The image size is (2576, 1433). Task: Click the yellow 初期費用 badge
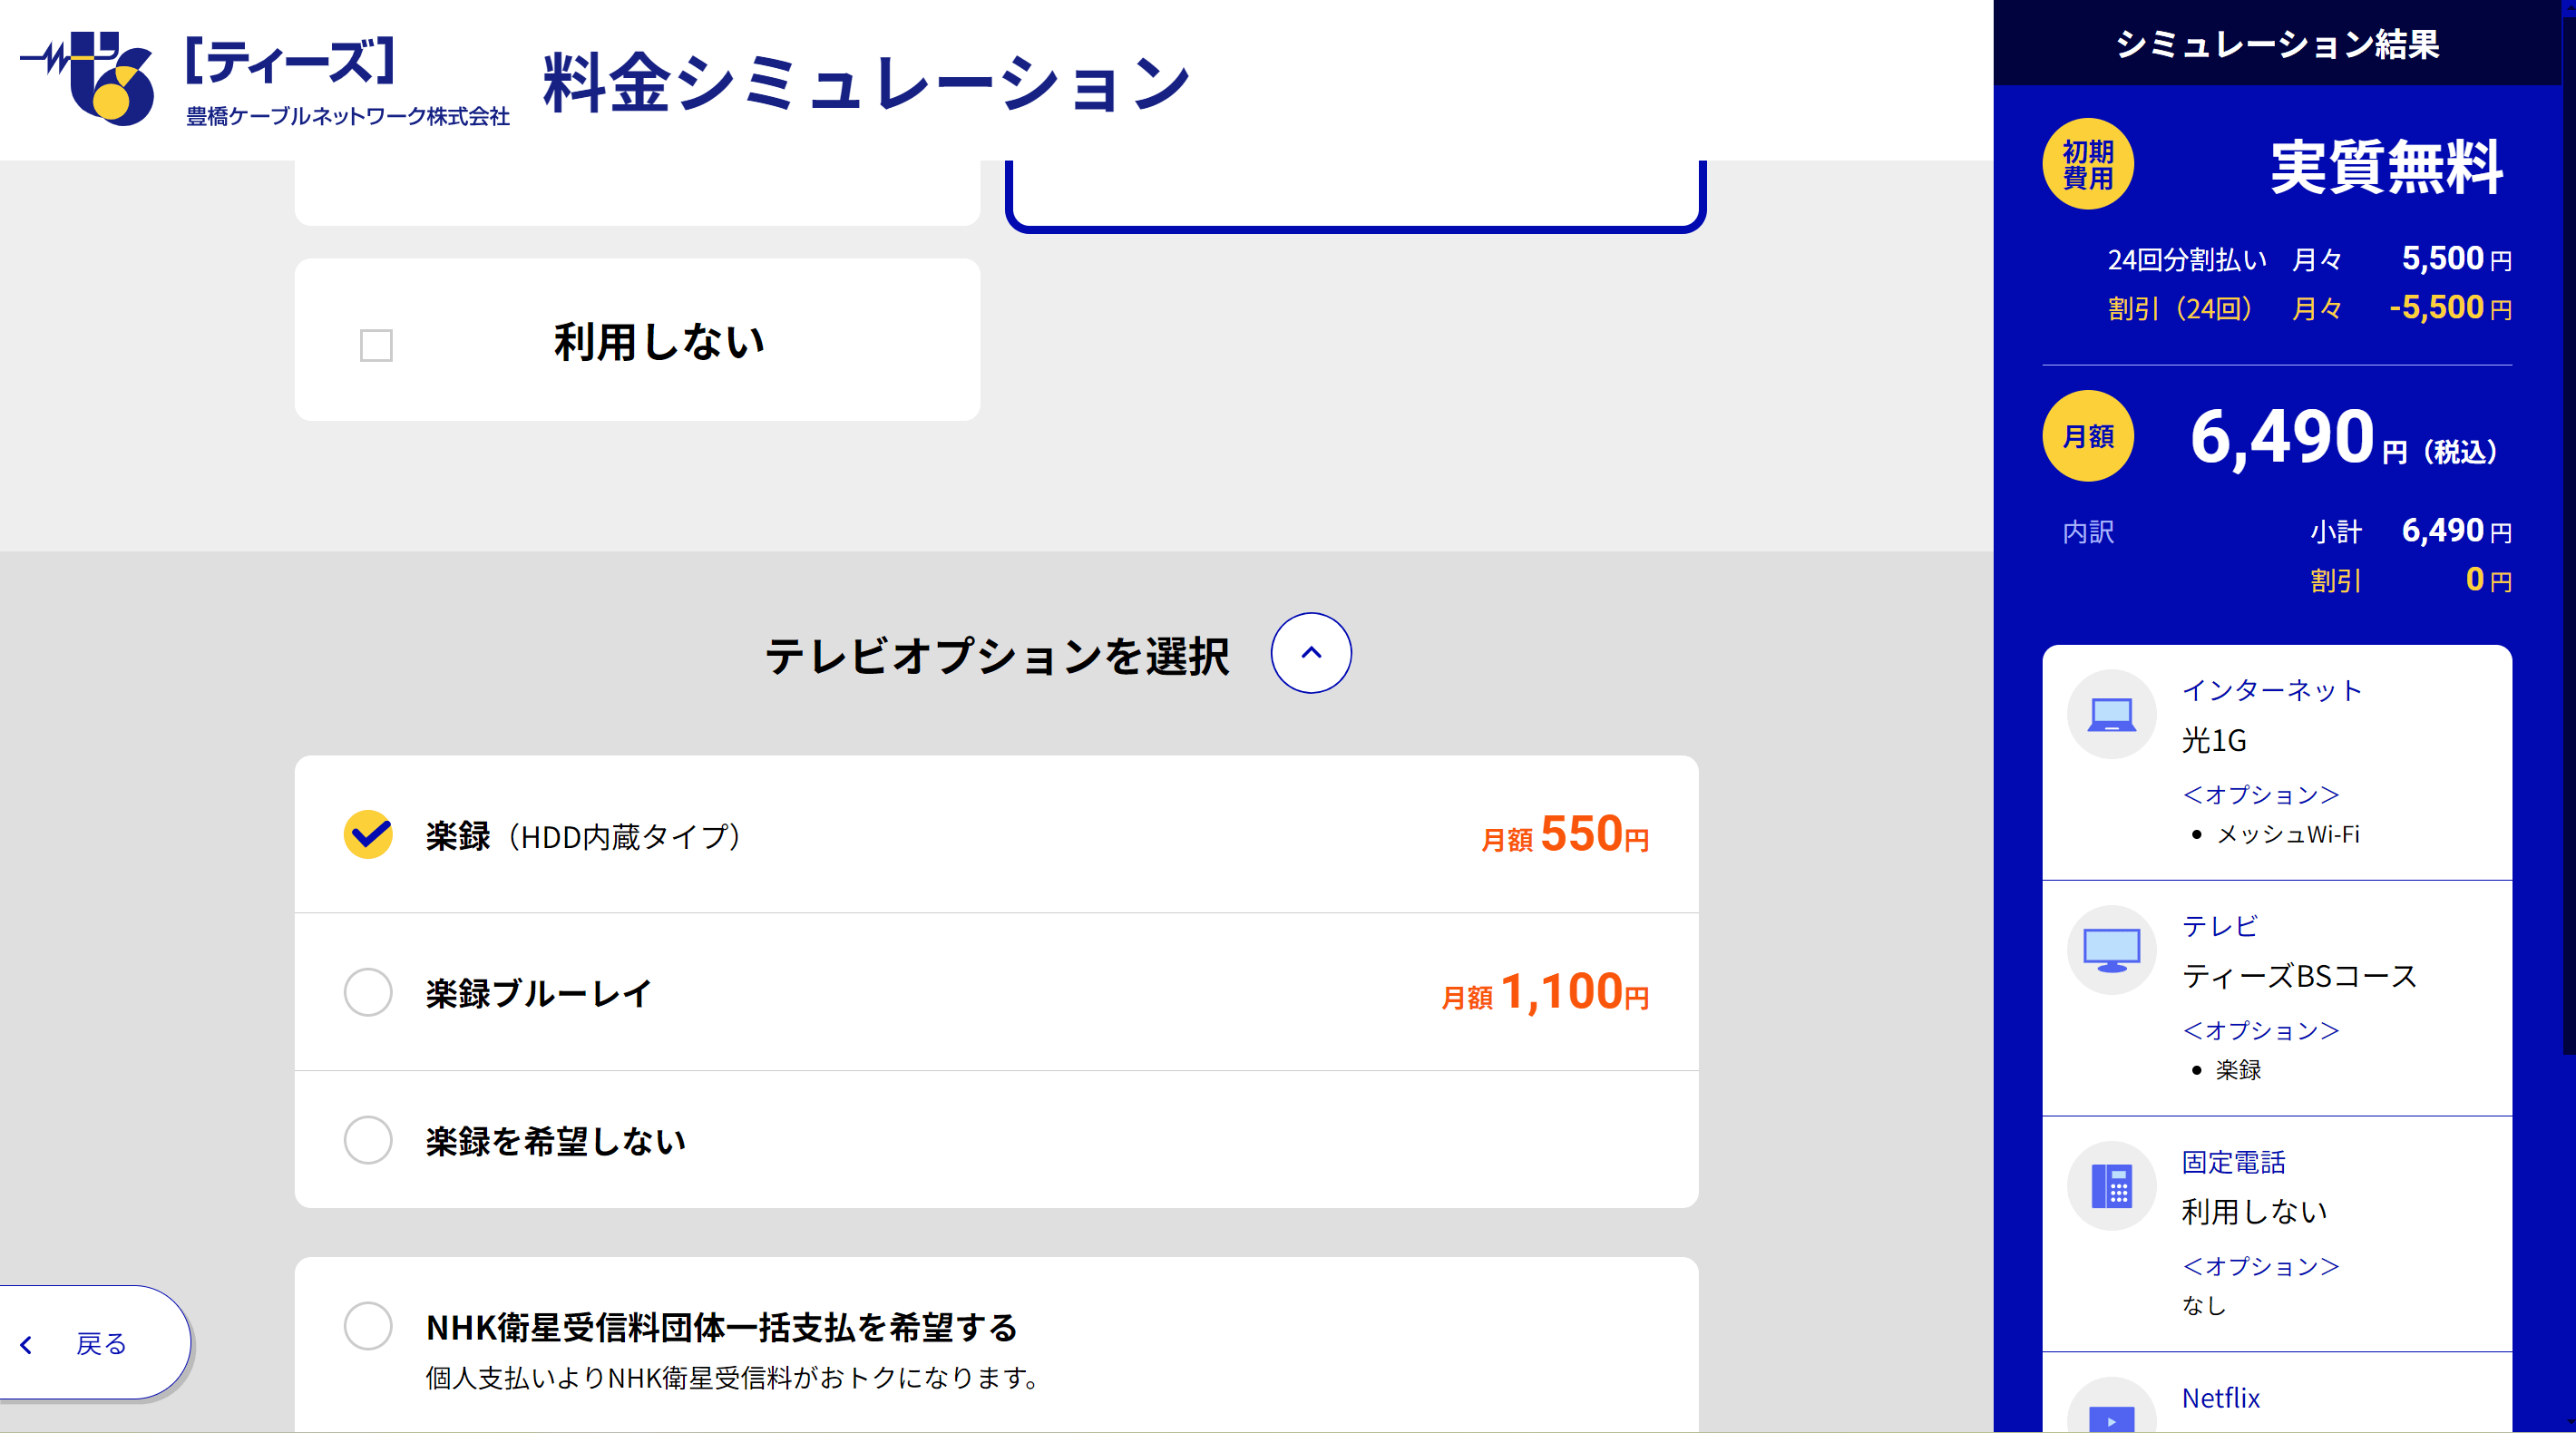pyautogui.click(x=2088, y=164)
